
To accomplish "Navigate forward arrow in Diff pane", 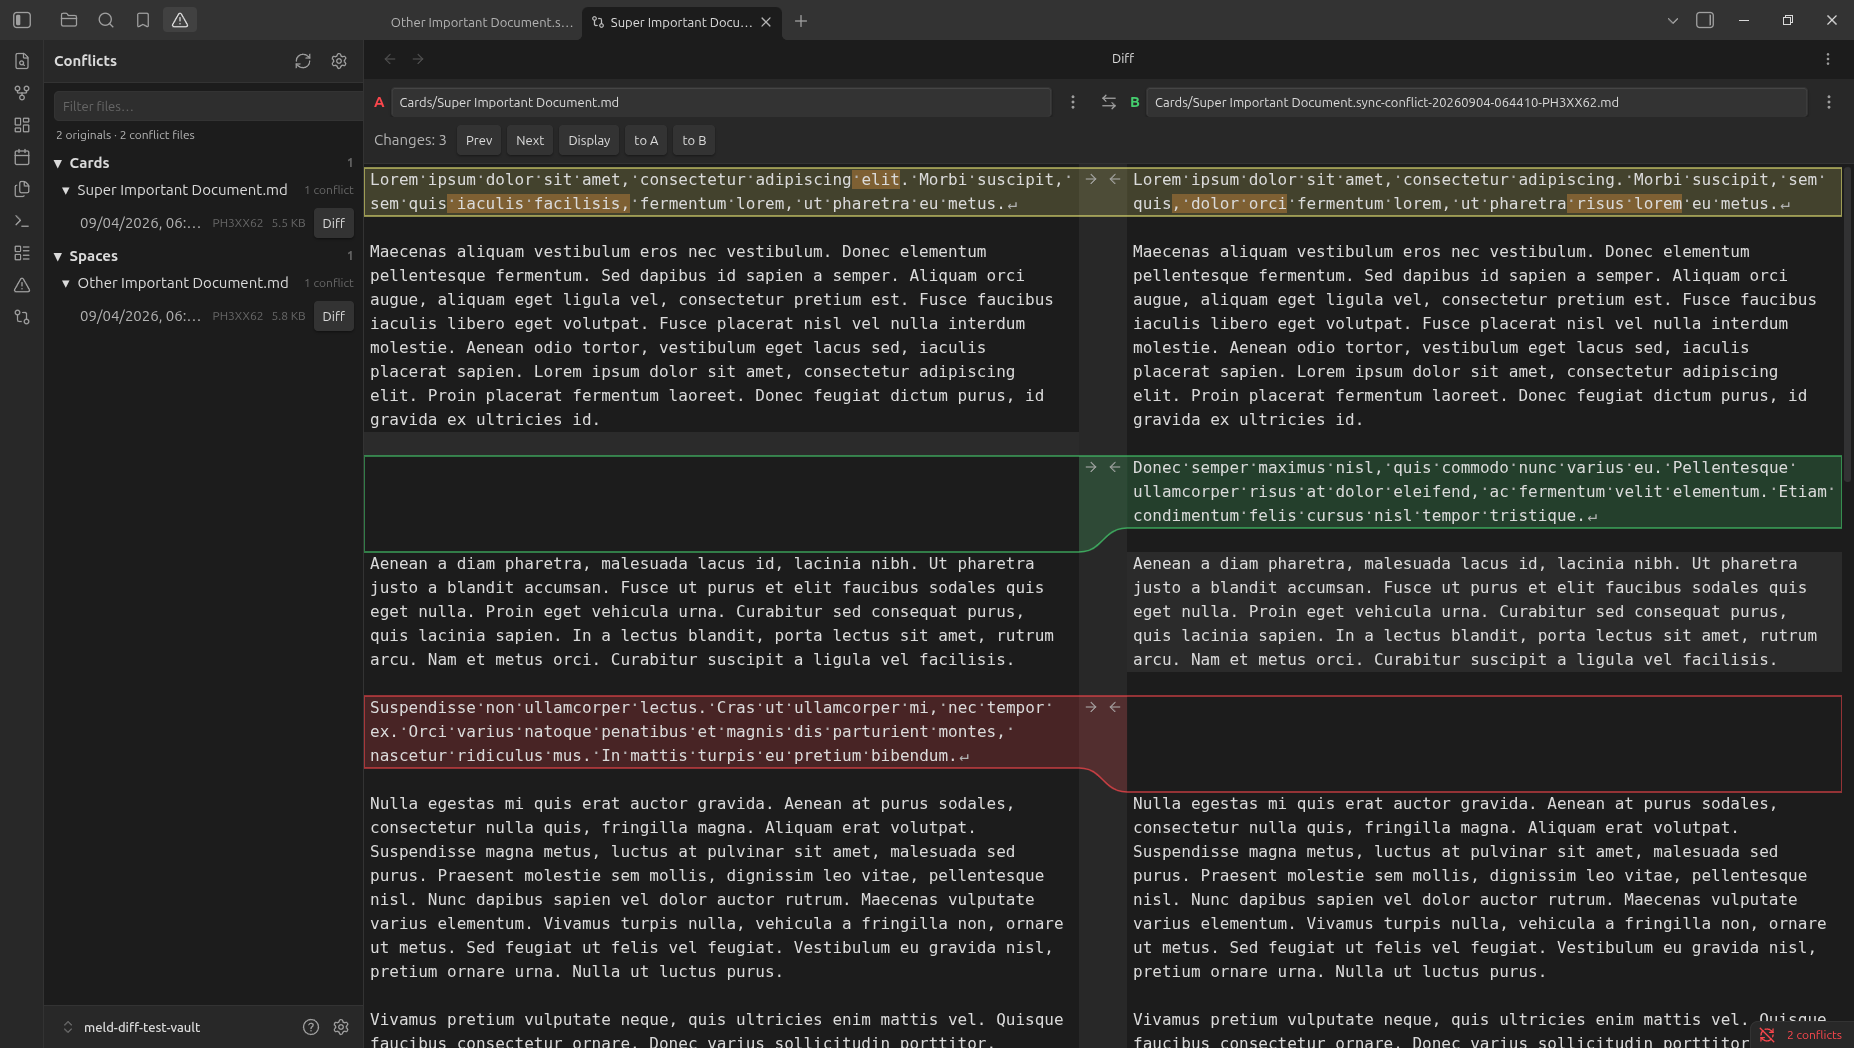I will click(418, 59).
